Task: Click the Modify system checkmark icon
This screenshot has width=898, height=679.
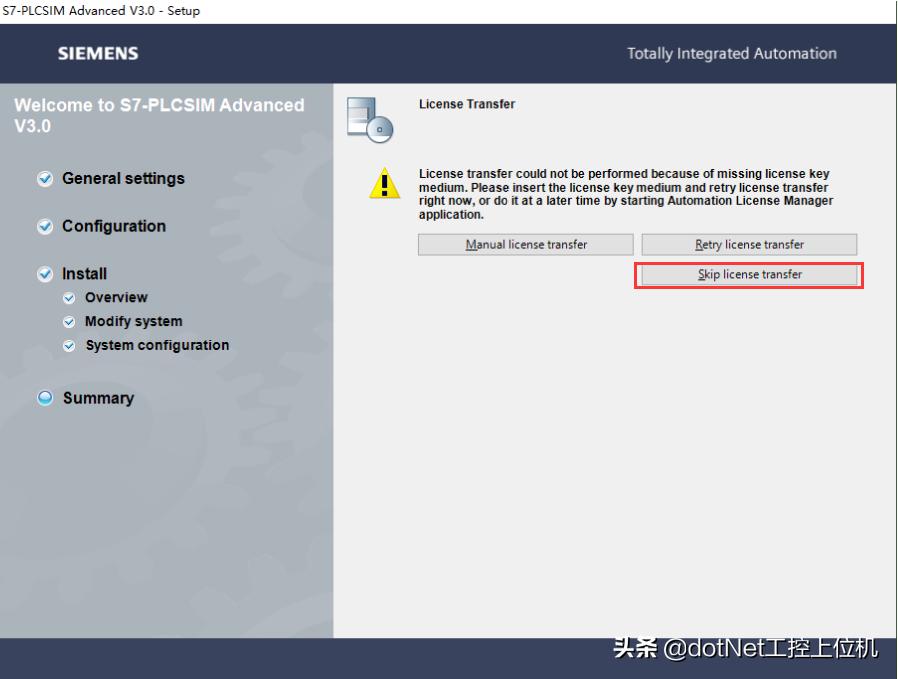Action: point(69,322)
